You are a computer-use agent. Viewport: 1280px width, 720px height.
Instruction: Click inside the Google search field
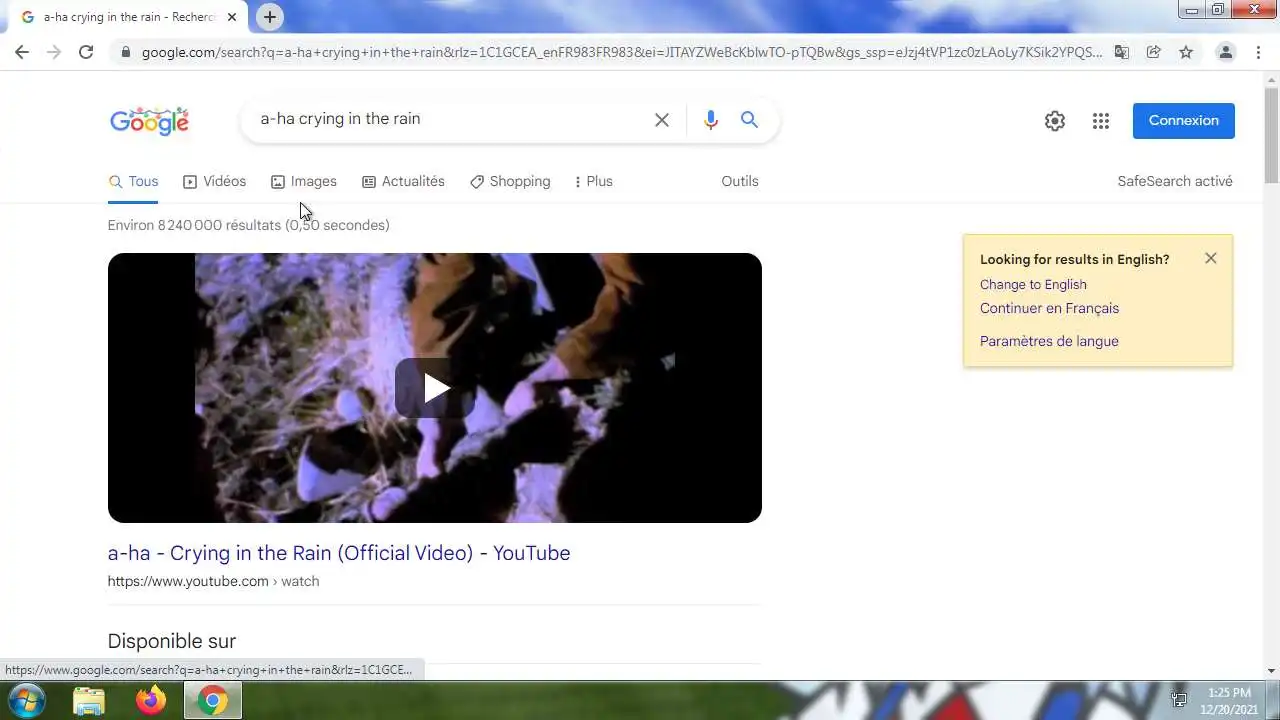[450, 119]
